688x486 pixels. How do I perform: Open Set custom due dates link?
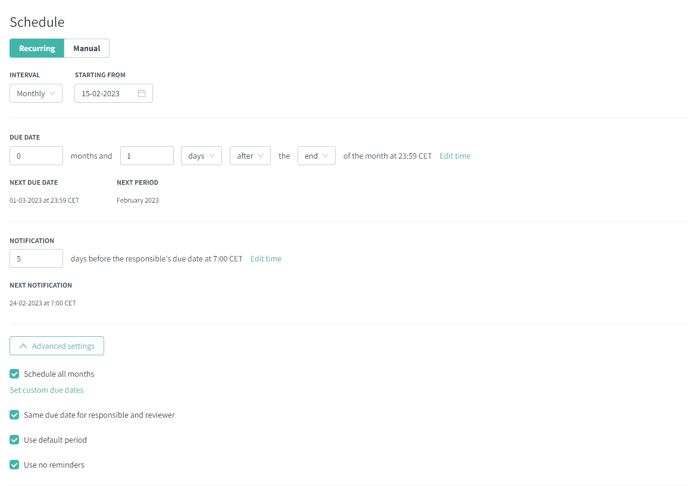pyautogui.click(x=47, y=390)
